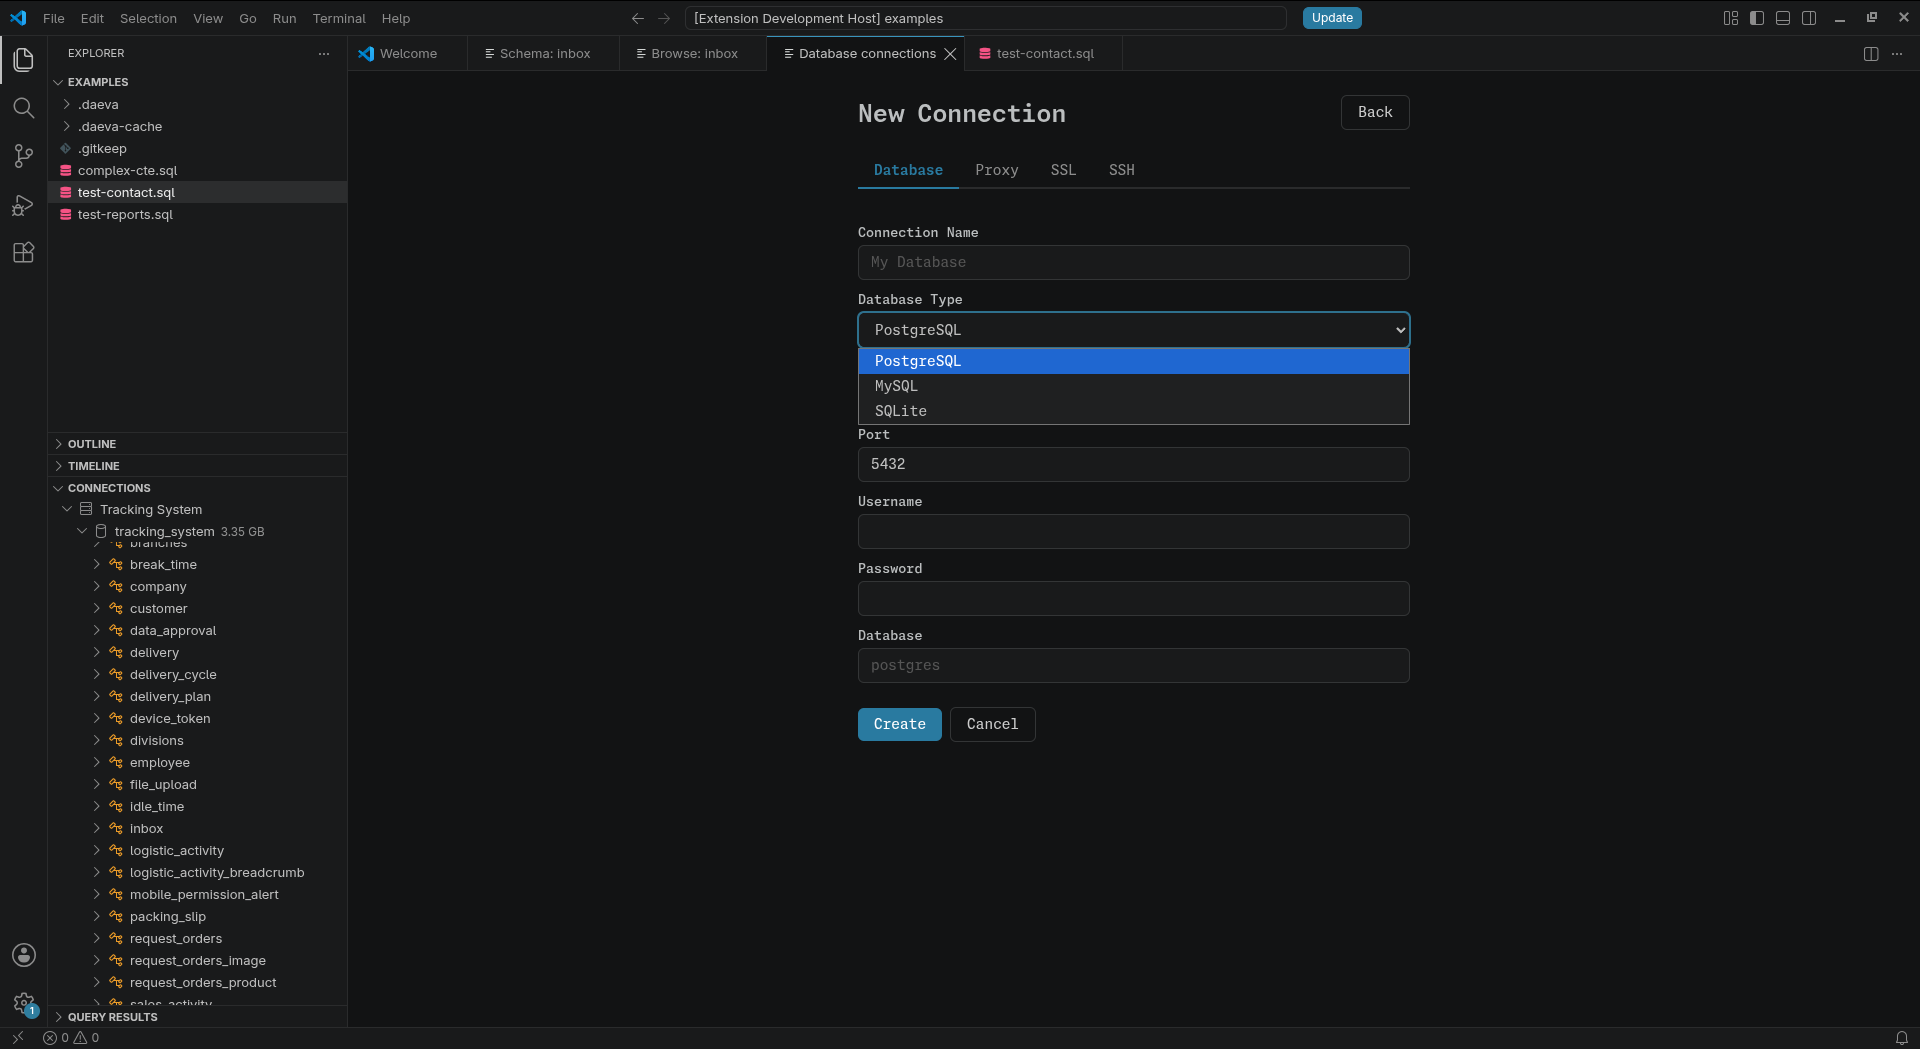Close the Database connections tab

coord(950,54)
